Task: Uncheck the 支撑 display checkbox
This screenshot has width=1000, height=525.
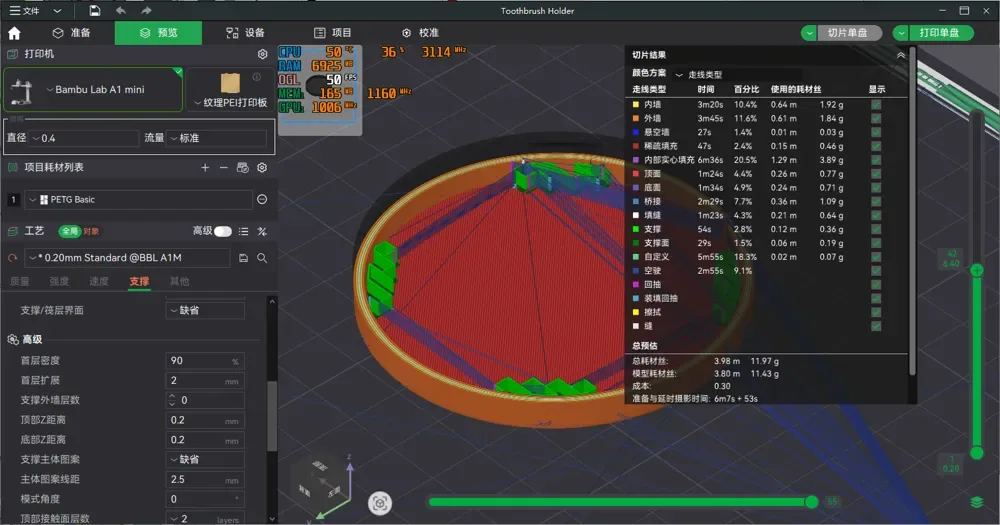Action: pyautogui.click(x=876, y=229)
